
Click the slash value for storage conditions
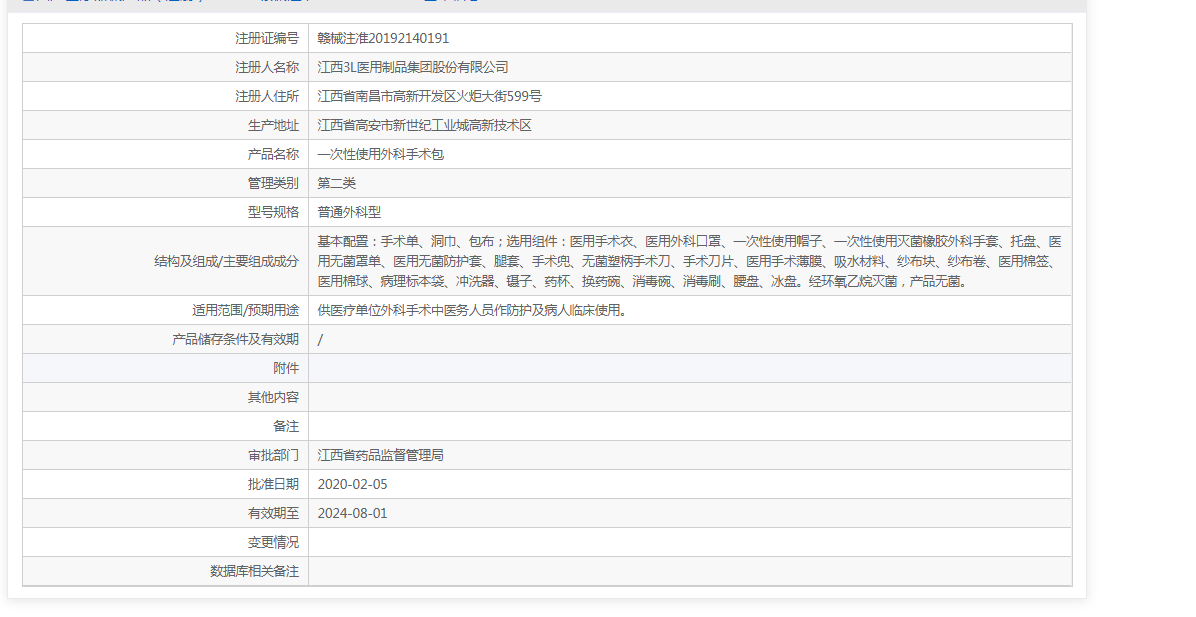[x=320, y=340]
